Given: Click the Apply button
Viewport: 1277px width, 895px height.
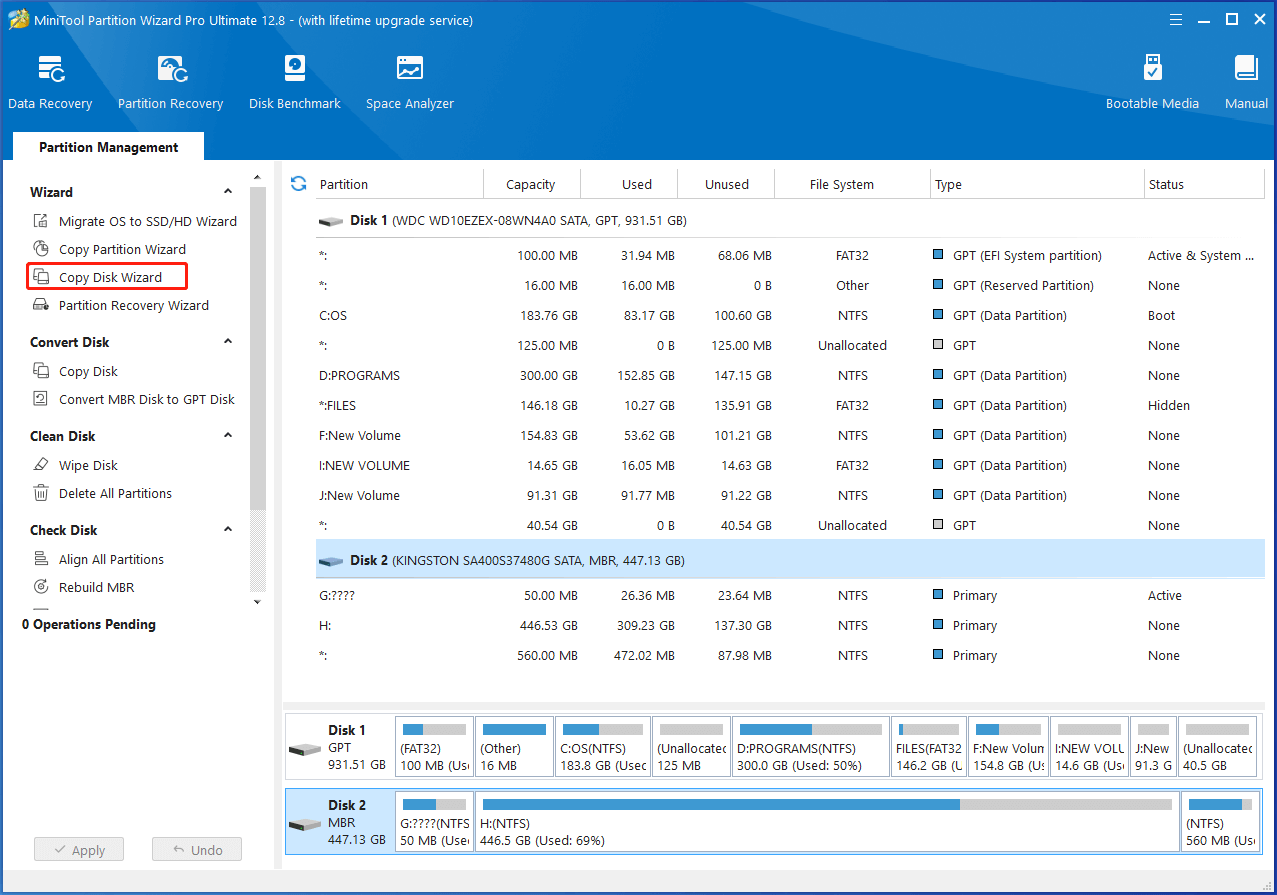Looking at the screenshot, I should [x=78, y=850].
